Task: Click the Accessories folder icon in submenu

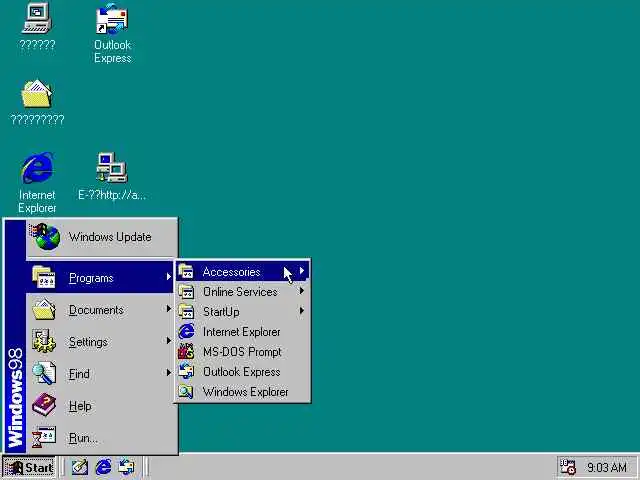Action: pyautogui.click(x=186, y=271)
